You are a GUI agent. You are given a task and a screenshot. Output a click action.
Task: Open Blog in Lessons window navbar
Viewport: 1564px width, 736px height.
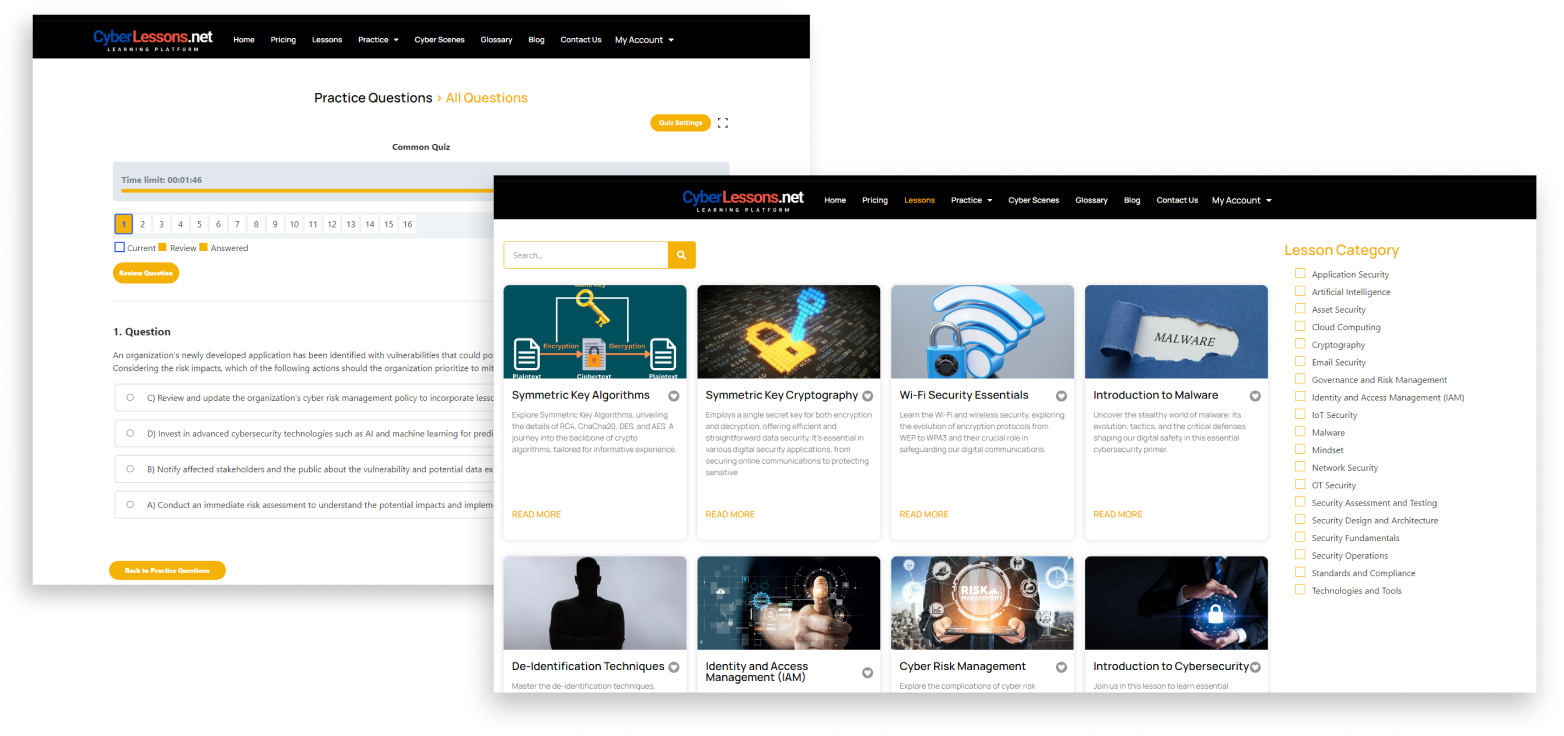(x=1132, y=200)
